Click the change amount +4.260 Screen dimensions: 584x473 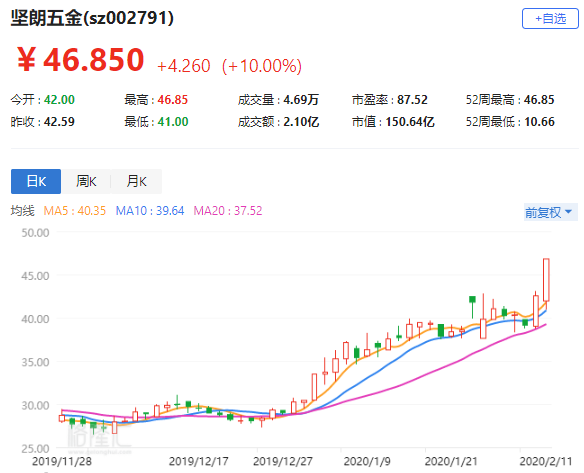[184, 66]
